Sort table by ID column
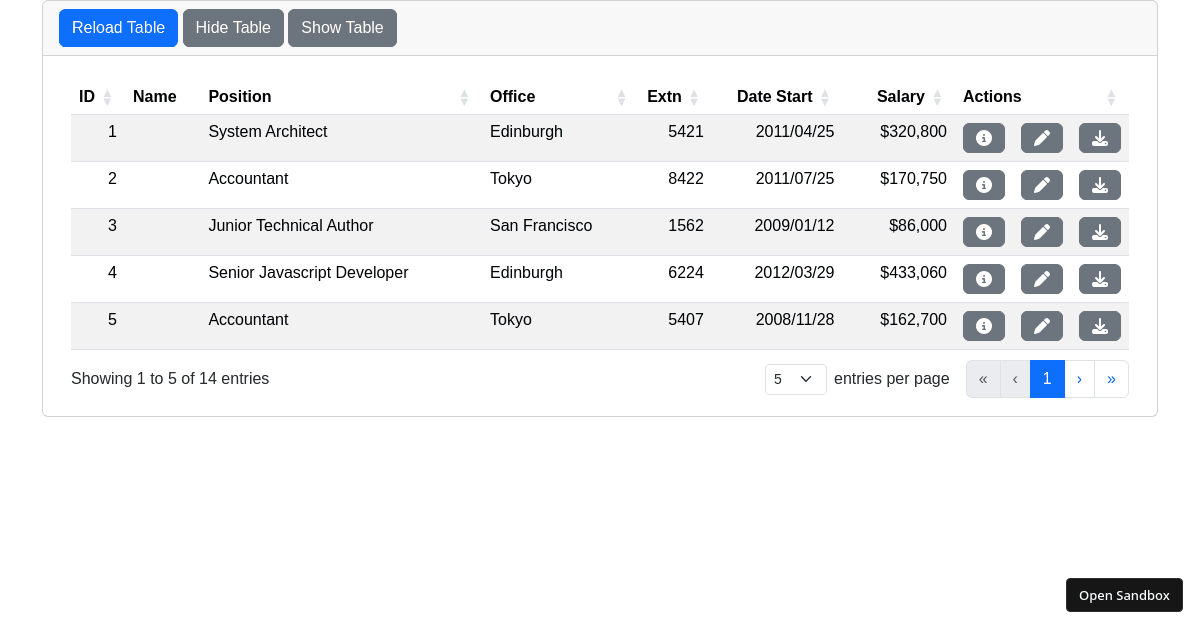The image size is (1200, 630). click(98, 97)
